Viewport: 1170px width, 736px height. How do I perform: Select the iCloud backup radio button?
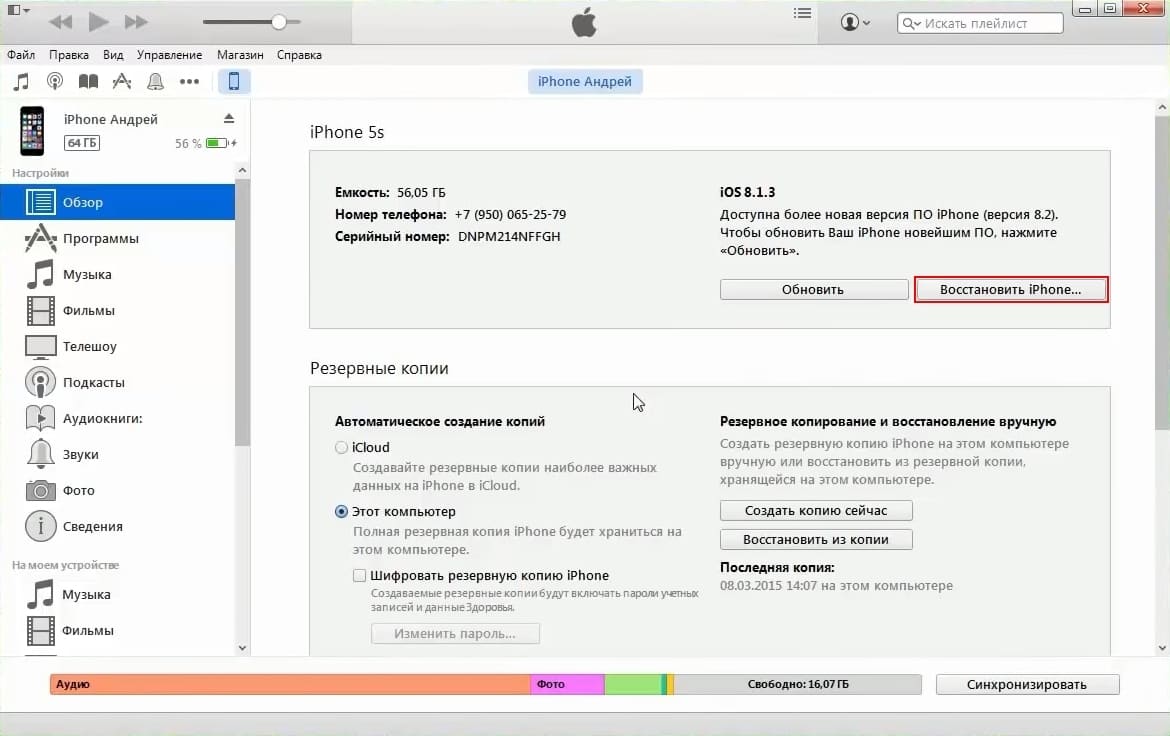(341, 447)
